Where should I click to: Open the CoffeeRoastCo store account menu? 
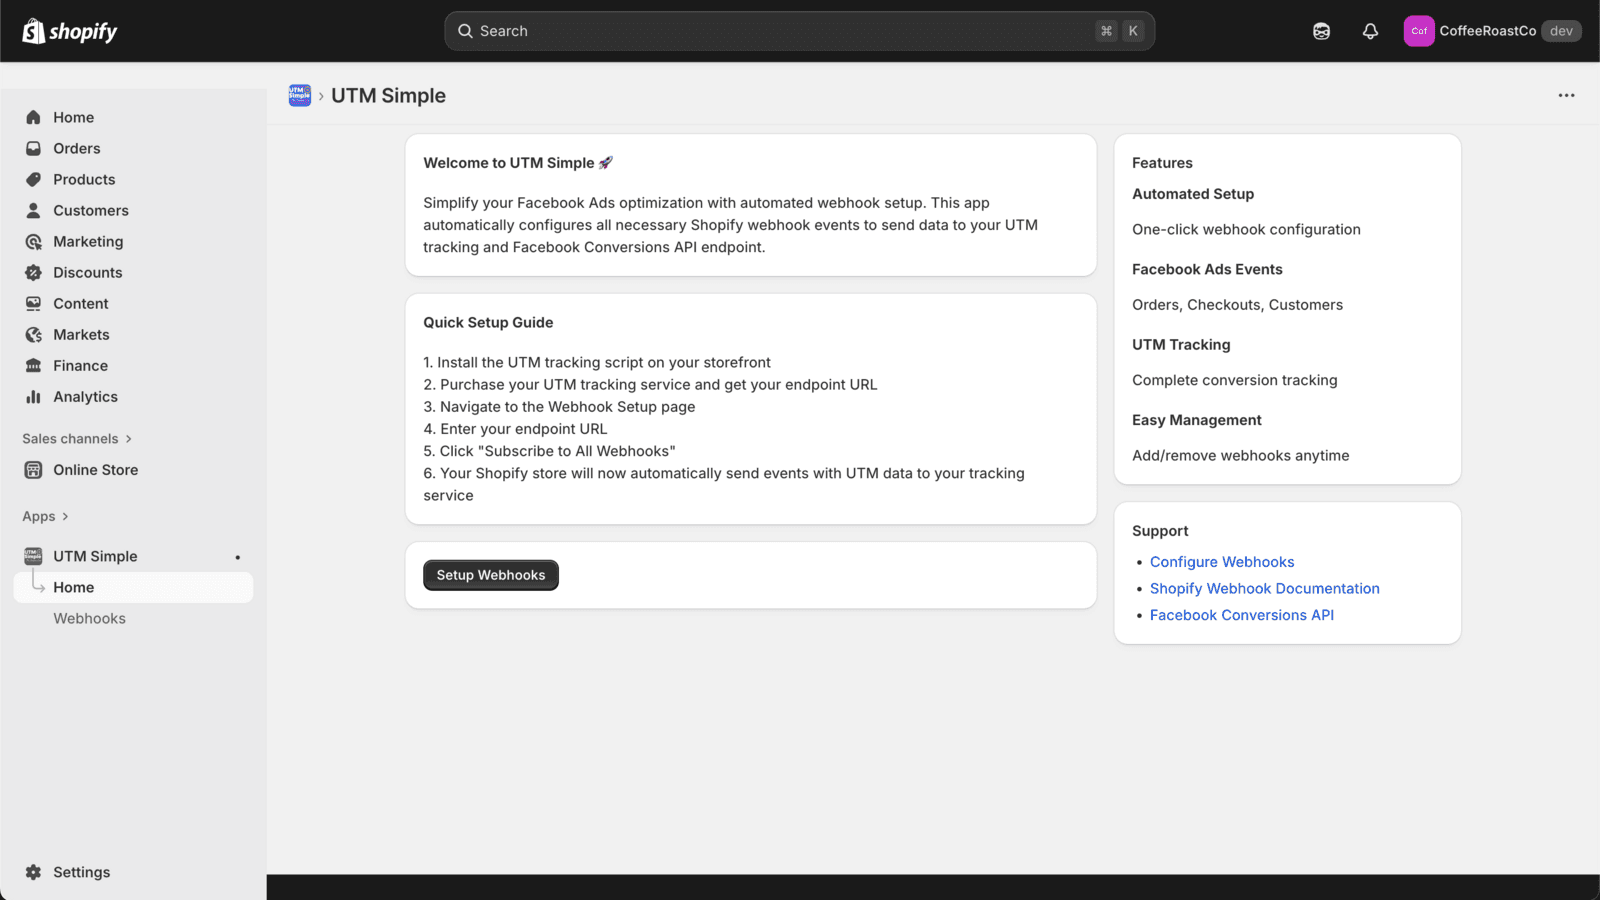tap(1492, 31)
